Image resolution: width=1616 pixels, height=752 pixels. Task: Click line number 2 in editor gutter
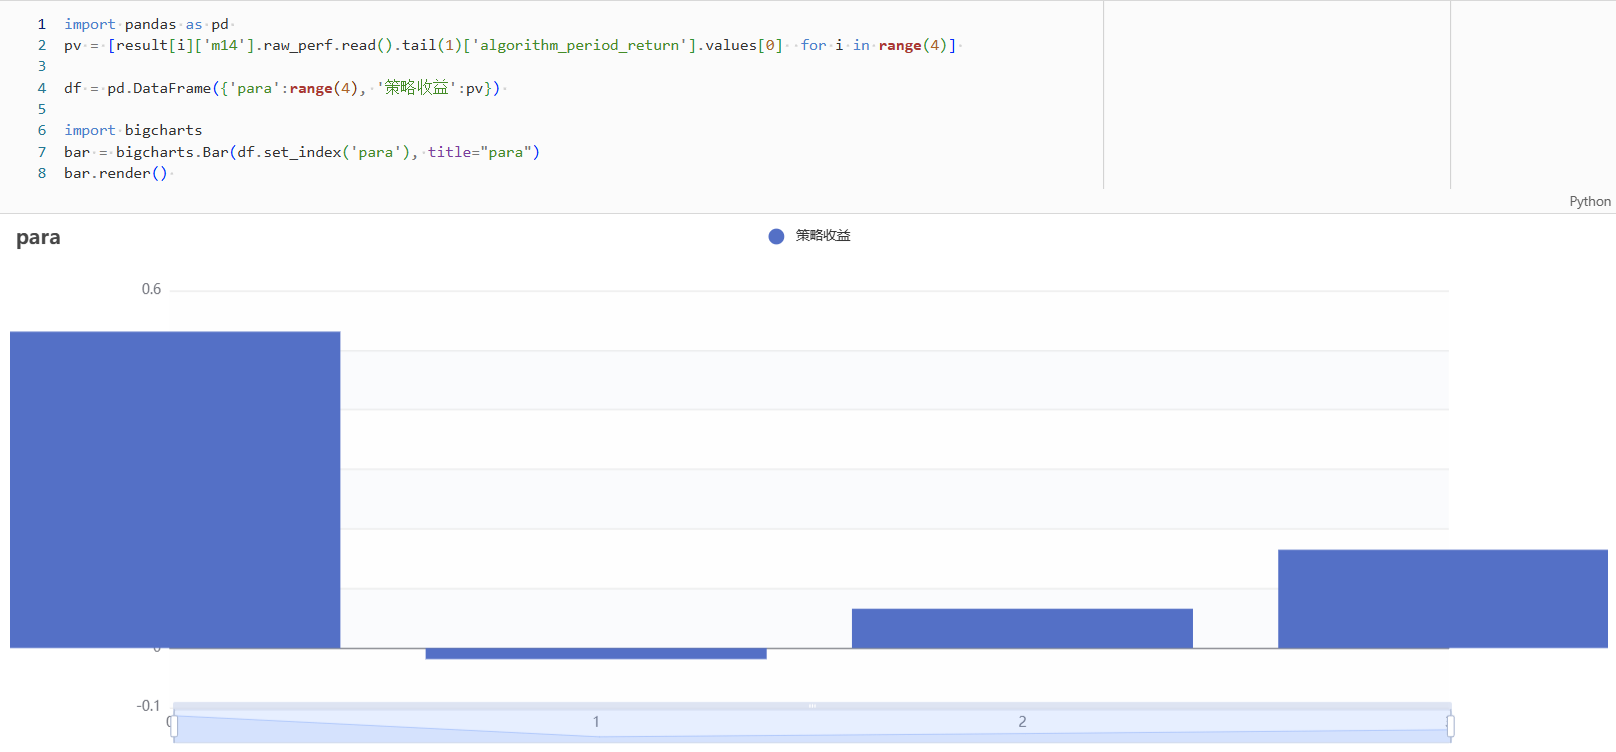point(42,45)
